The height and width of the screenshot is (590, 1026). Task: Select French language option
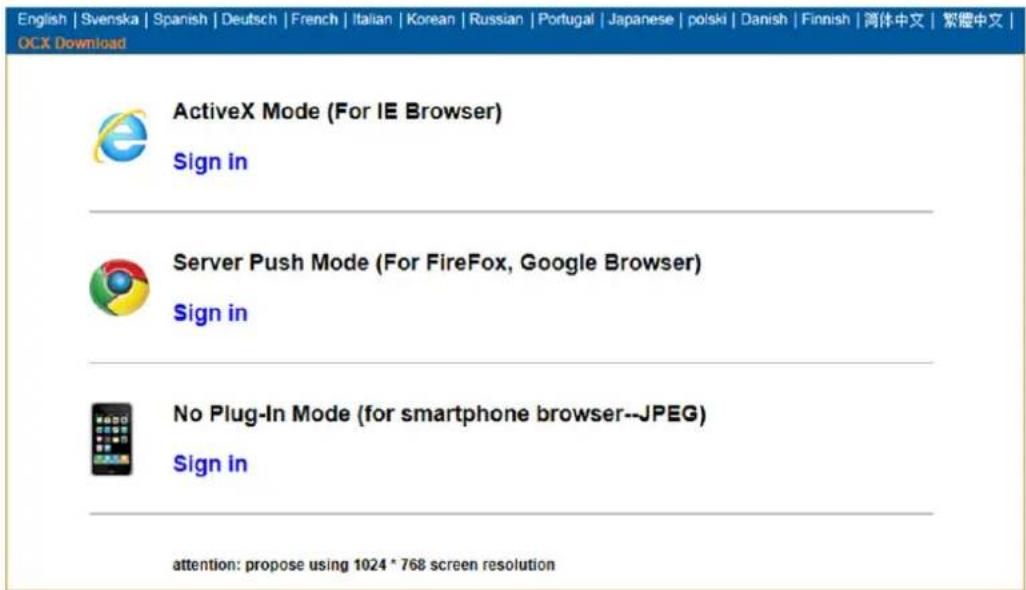314,20
